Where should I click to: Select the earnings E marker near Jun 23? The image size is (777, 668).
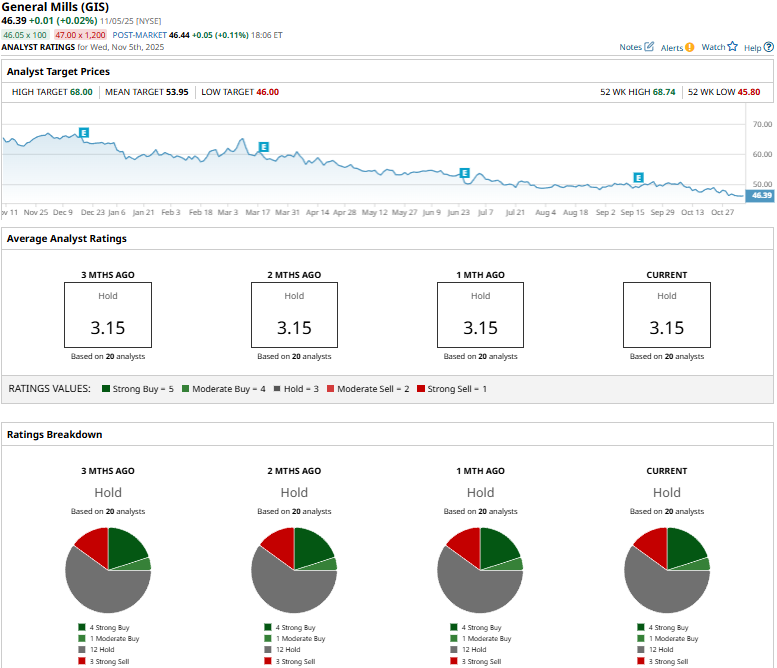point(464,173)
